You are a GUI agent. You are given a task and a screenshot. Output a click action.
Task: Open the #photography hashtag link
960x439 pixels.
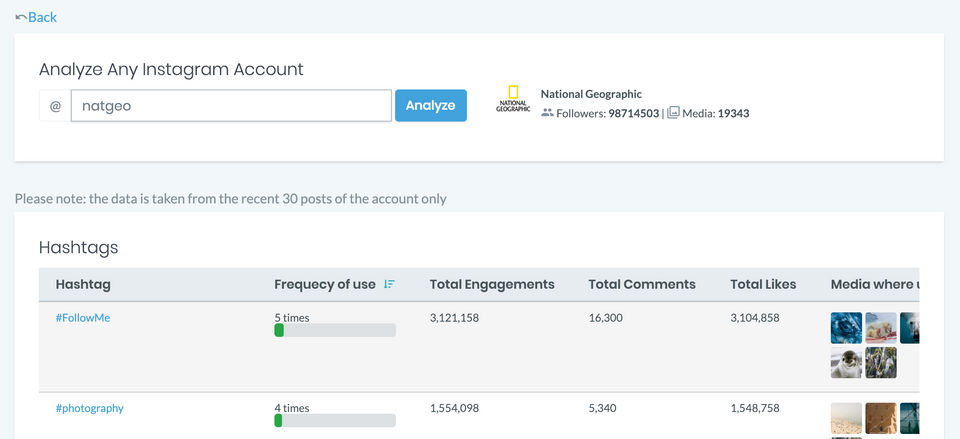click(x=89, y=408)
